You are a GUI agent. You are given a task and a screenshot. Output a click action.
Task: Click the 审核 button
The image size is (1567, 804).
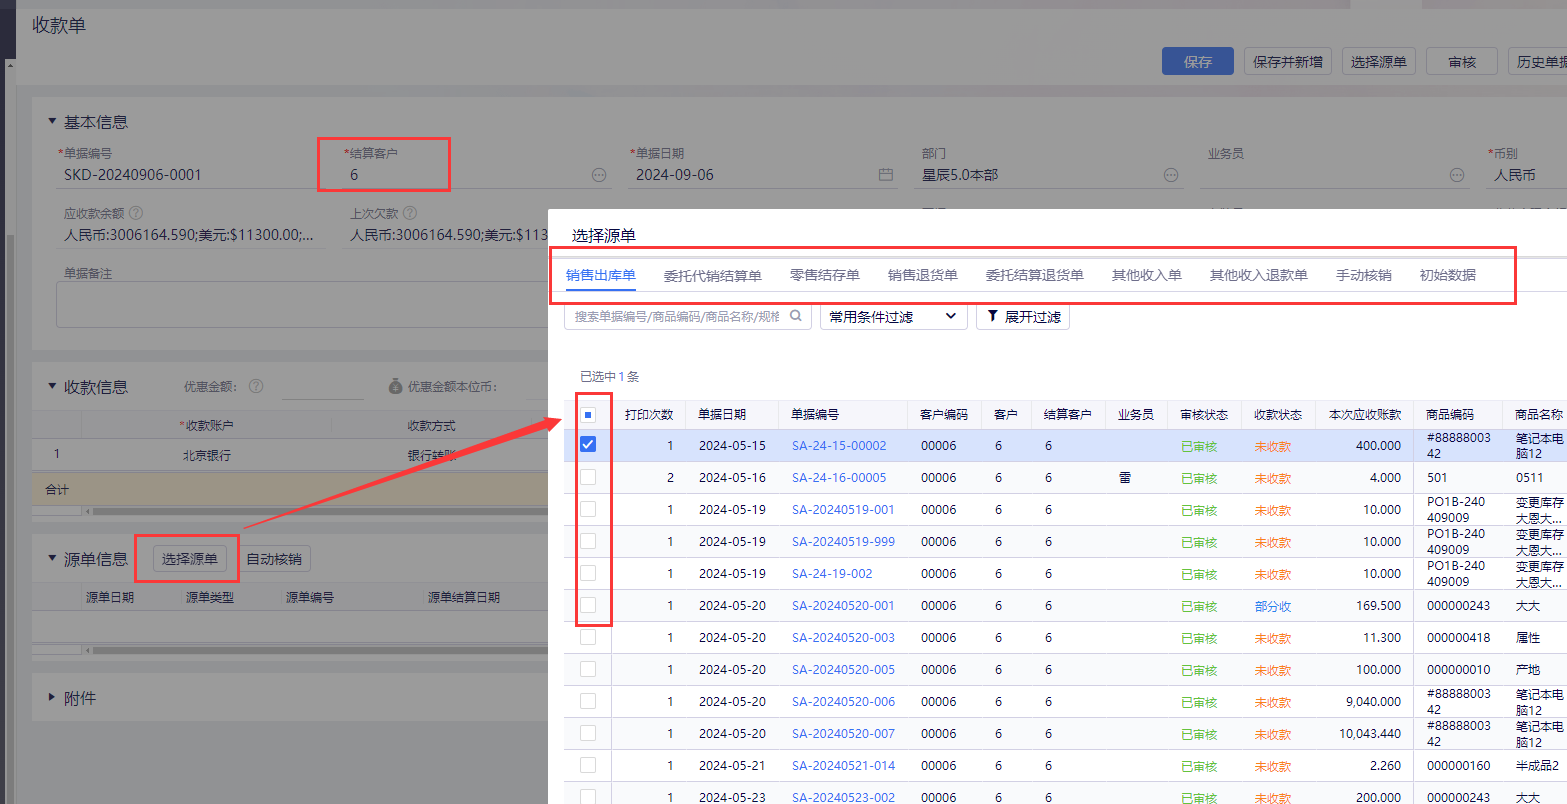[x=1462, y=61]
